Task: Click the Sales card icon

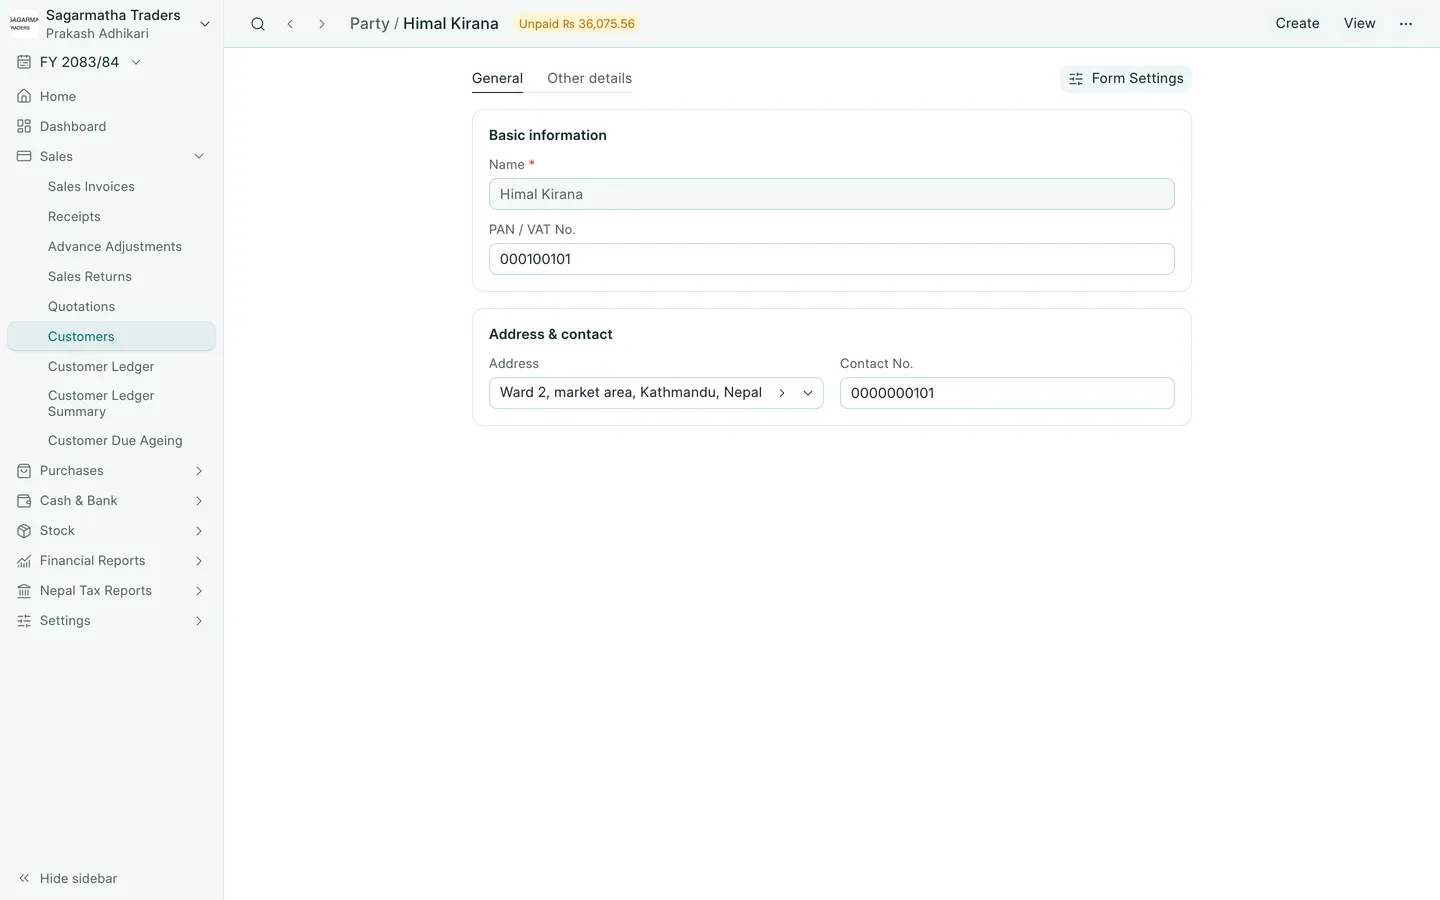Action: pyautogui.click(x=24, y=157)
